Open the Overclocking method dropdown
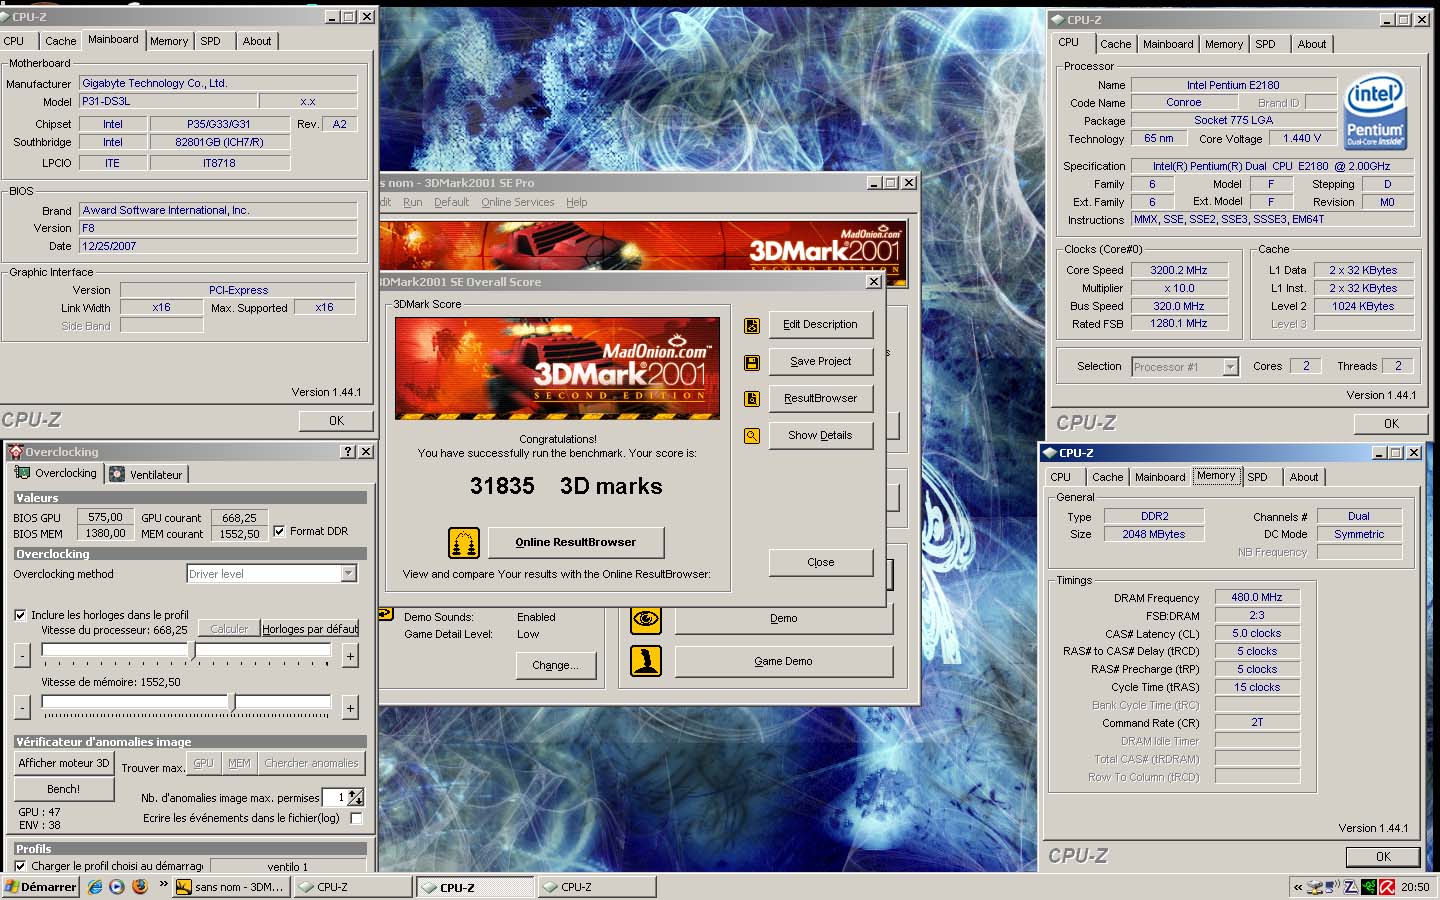Image resolution: width=1440 pixels, height=900 pixels. pos(349,573)
